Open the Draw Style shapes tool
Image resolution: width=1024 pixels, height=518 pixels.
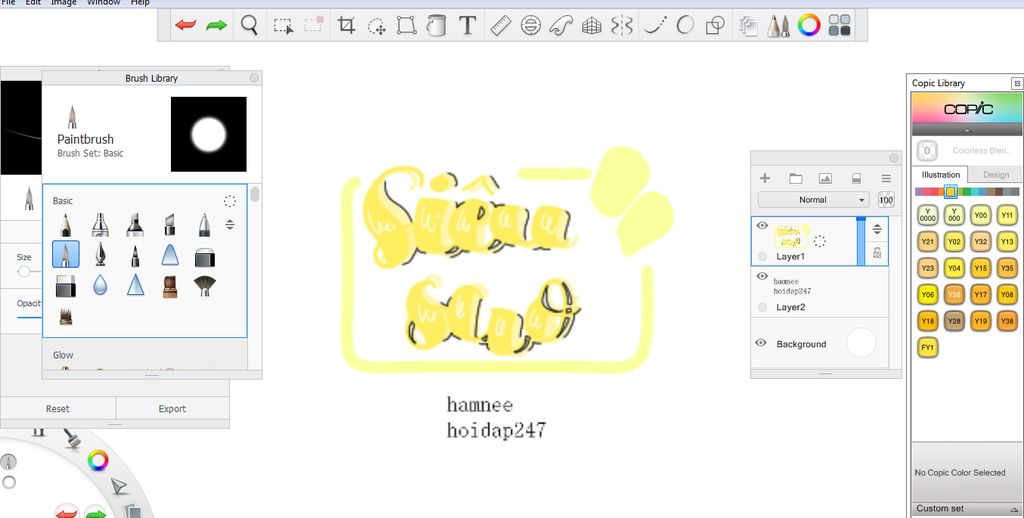coord(716,25)
